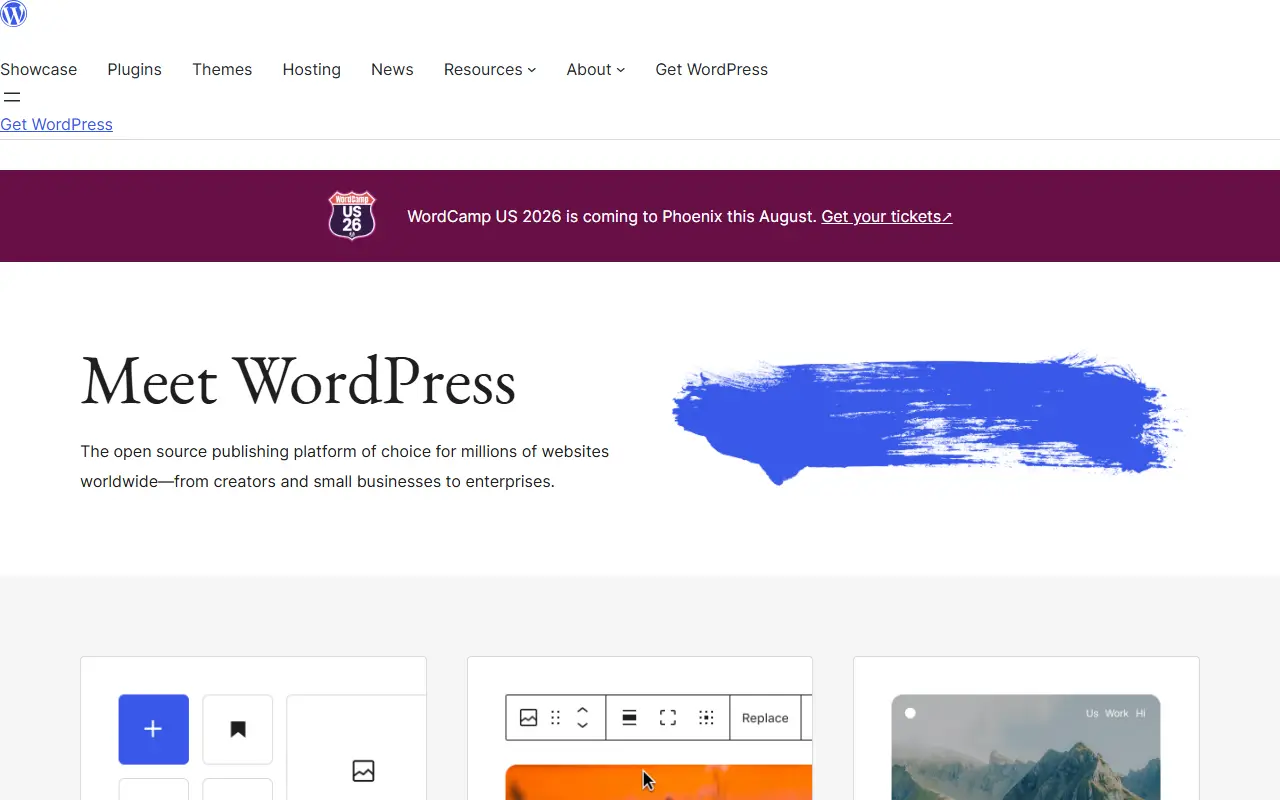Click the Replace button in block toolbar
1280x800 pixels.
(765, 718)
